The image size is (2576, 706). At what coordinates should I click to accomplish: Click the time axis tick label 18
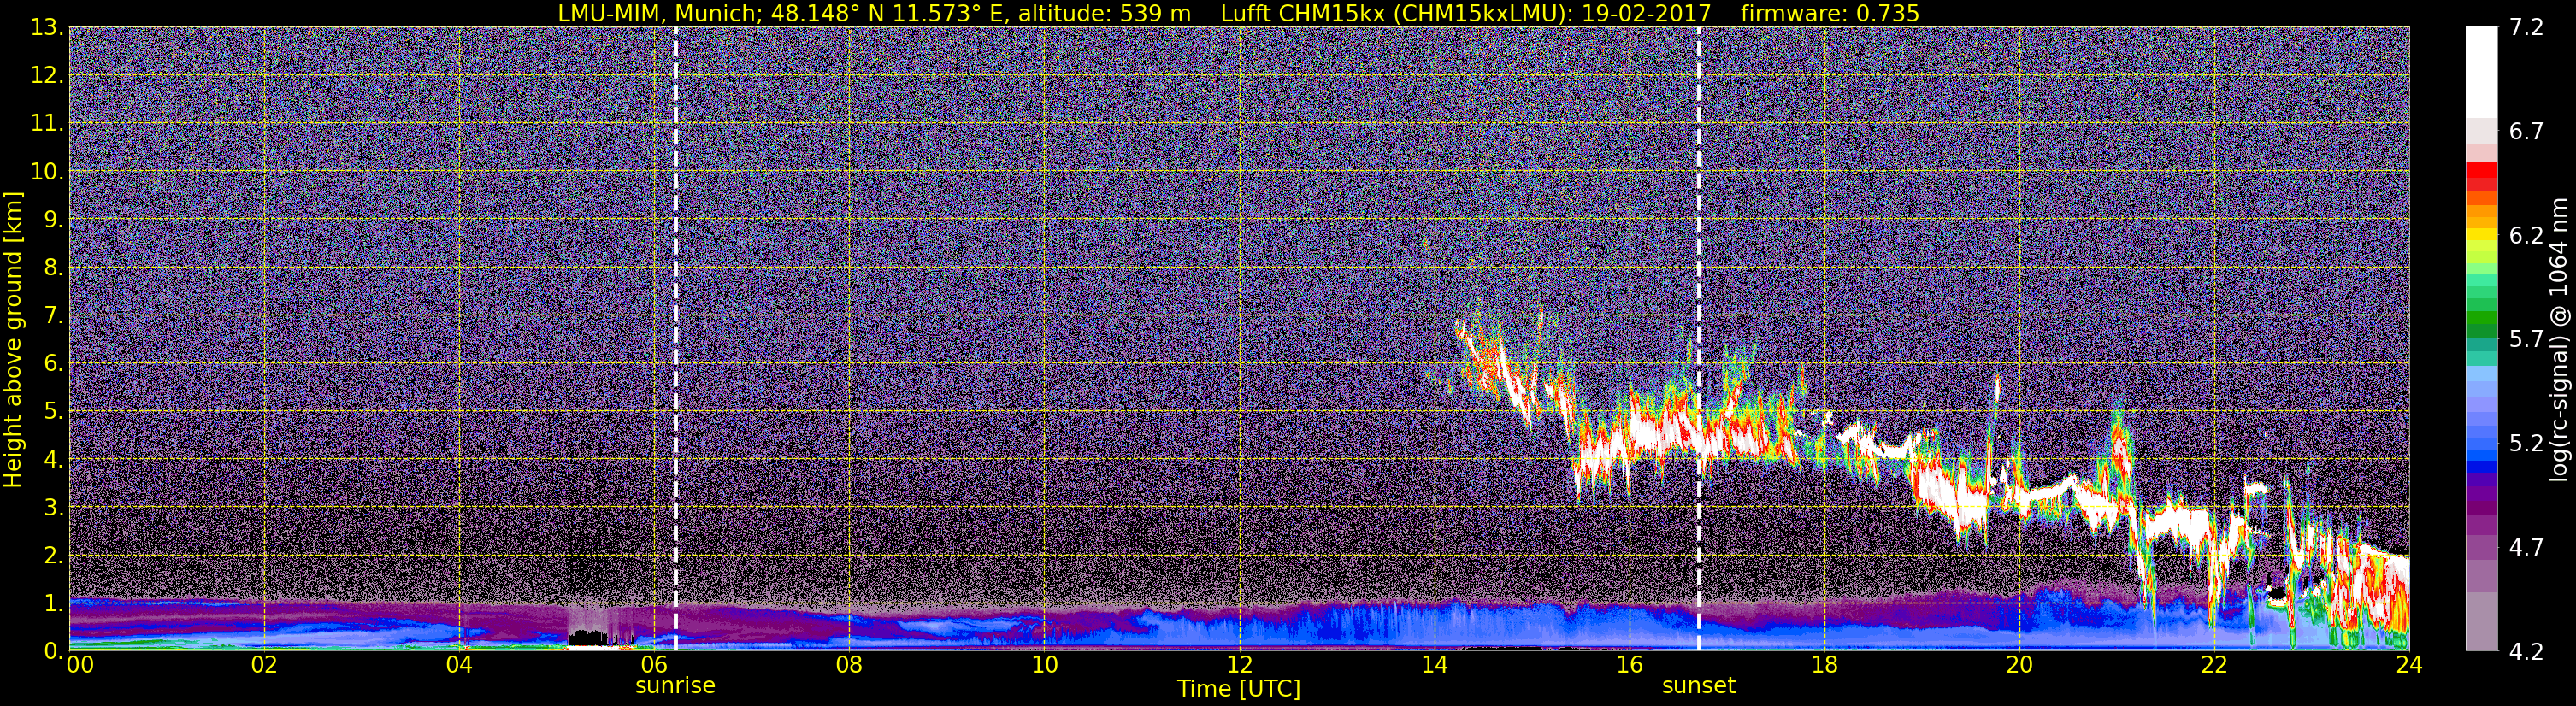[x=1824, y=666]
